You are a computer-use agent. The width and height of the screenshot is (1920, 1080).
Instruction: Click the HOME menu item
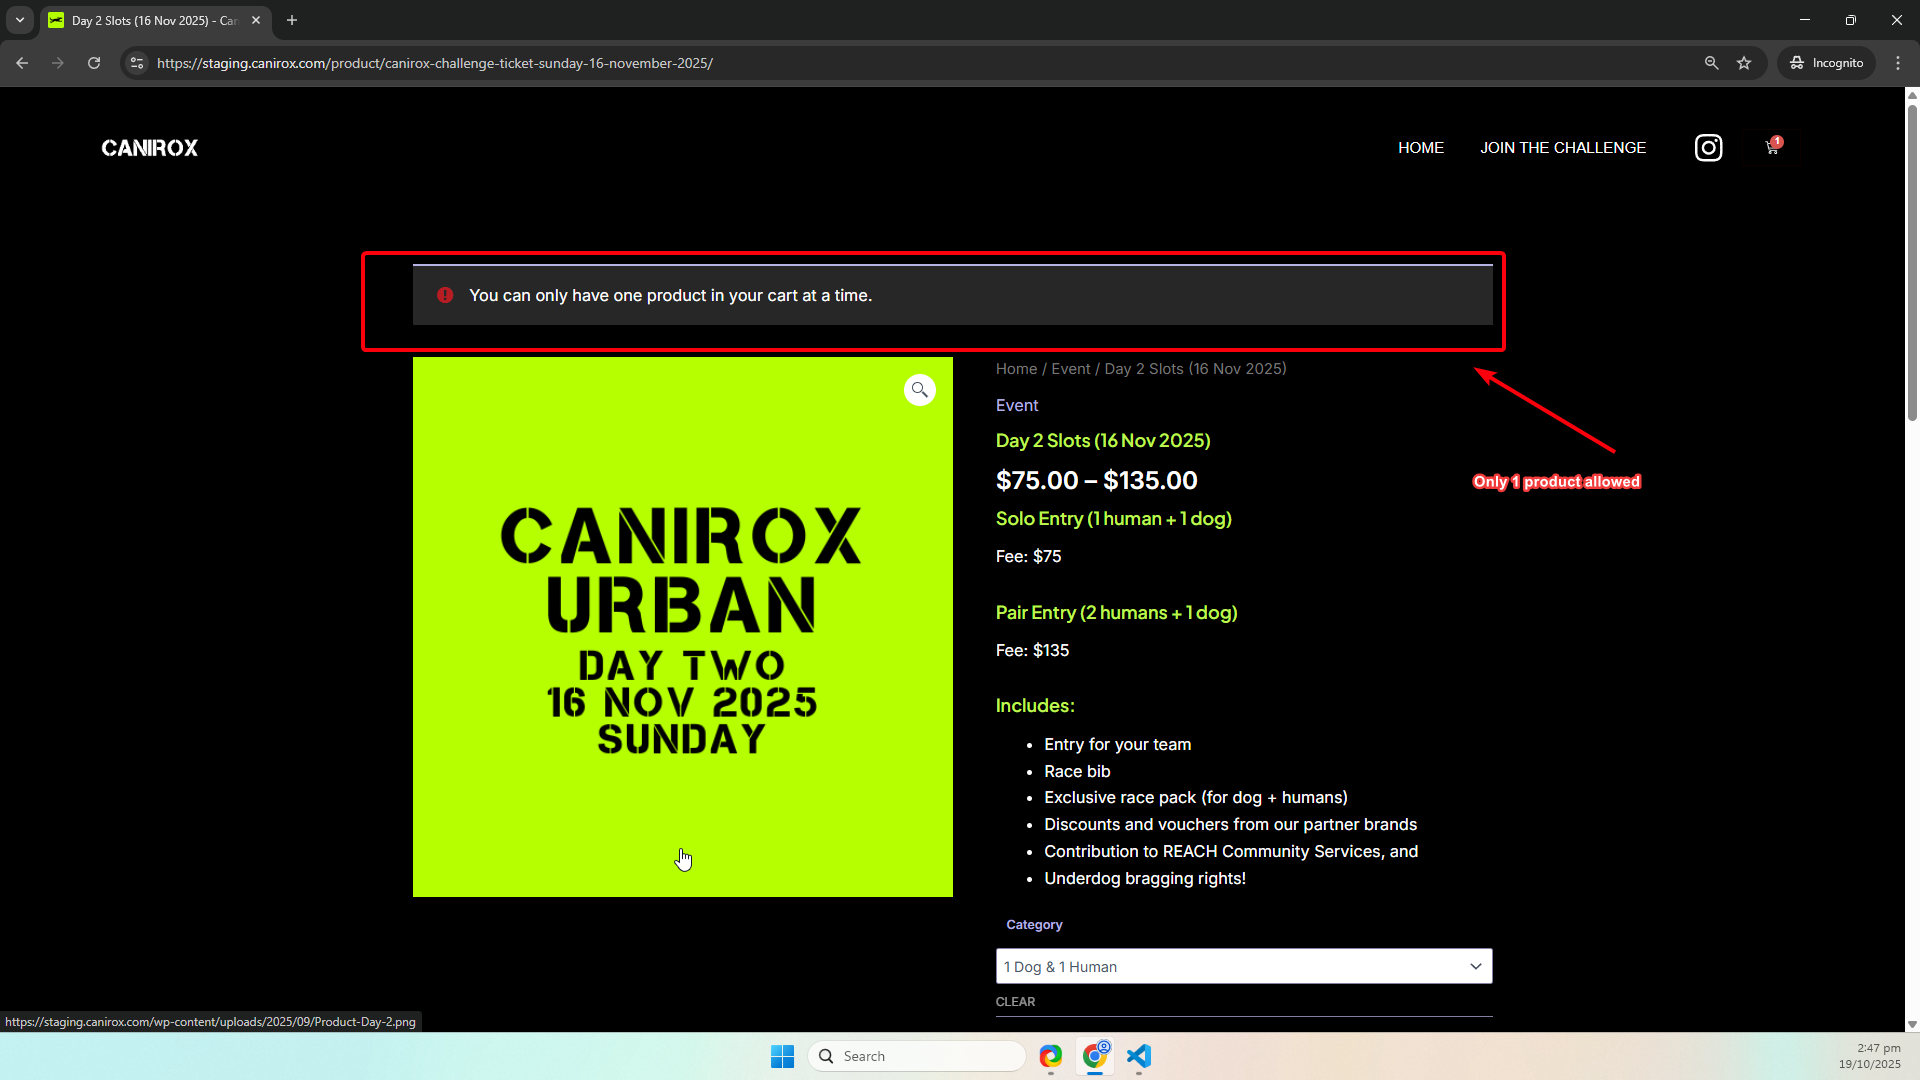(x=1420, y=148)
